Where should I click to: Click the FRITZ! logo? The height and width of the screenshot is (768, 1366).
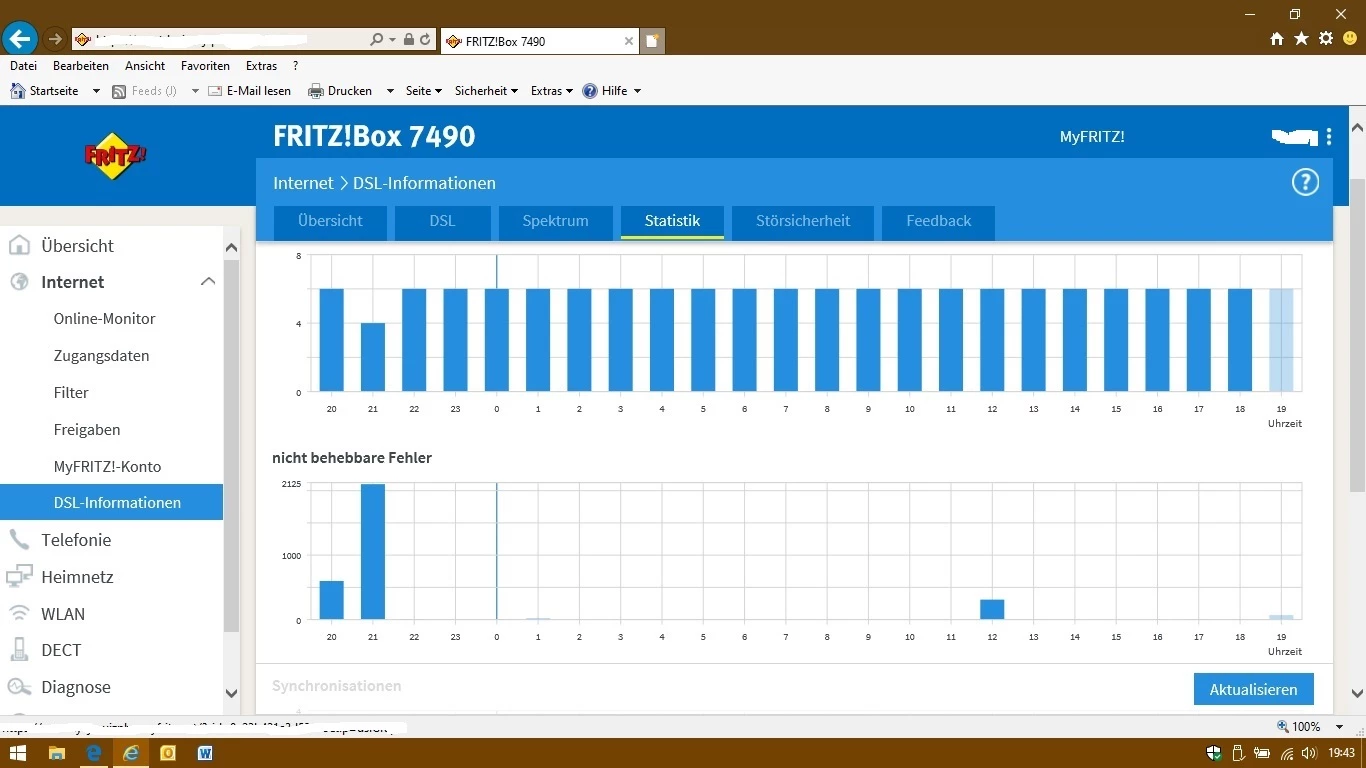pos(115,156)
